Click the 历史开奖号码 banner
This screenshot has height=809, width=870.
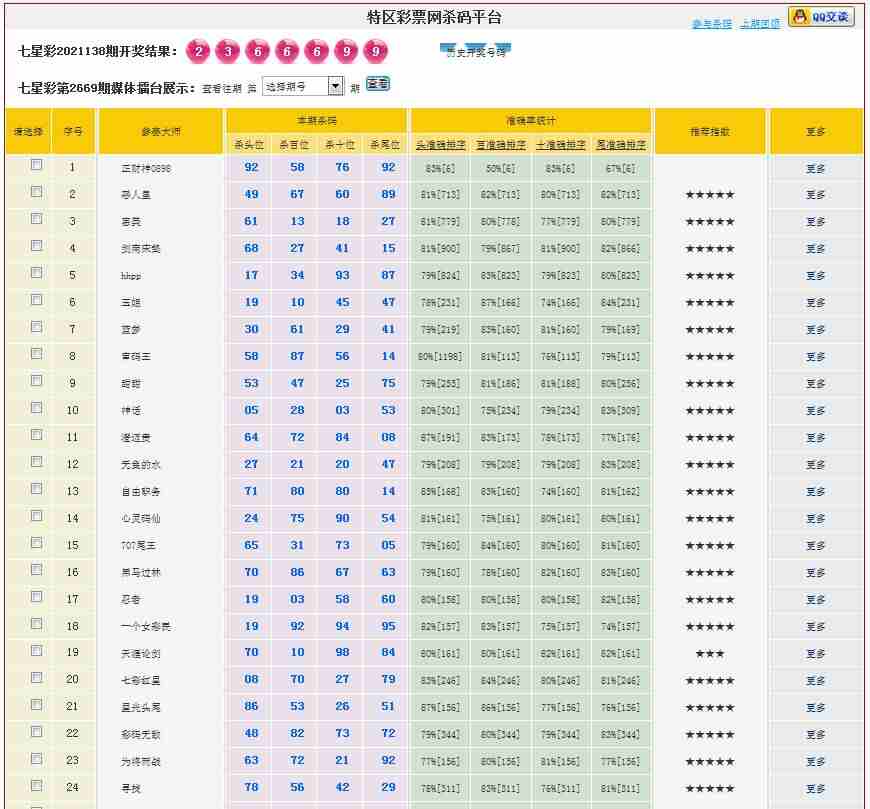476,51
